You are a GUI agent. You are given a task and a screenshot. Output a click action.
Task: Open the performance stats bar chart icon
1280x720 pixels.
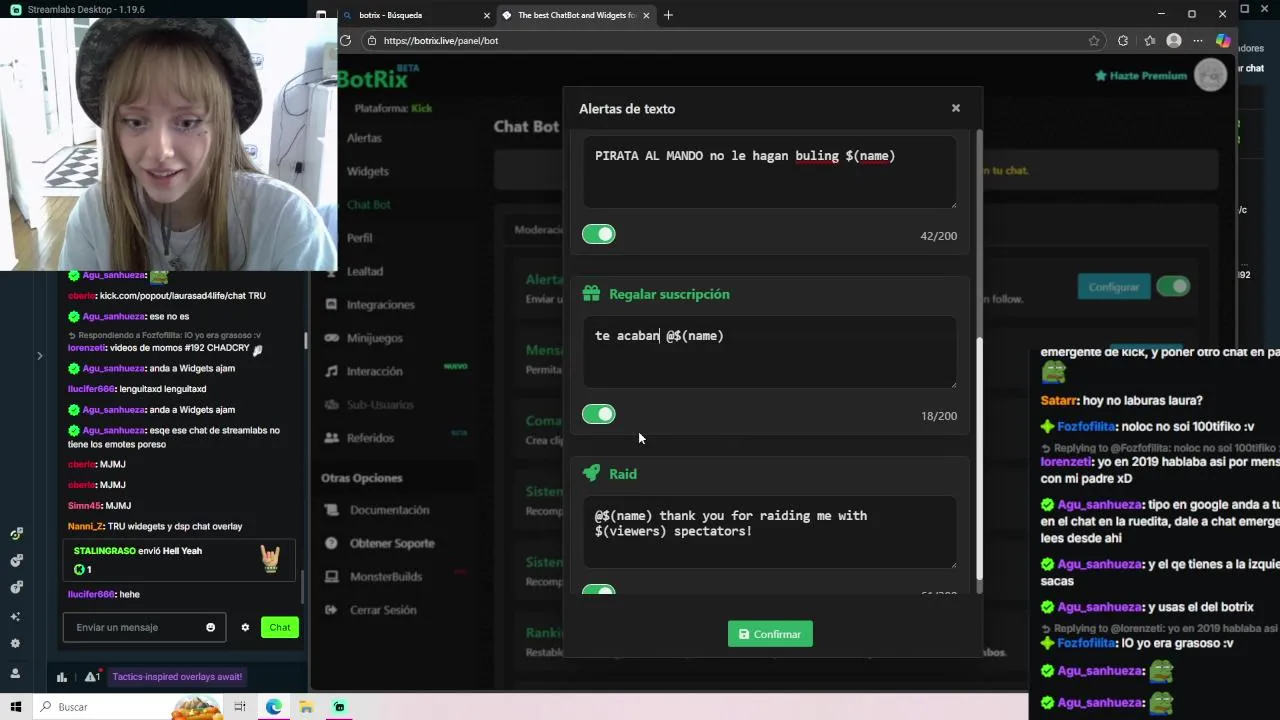point(62,677)
